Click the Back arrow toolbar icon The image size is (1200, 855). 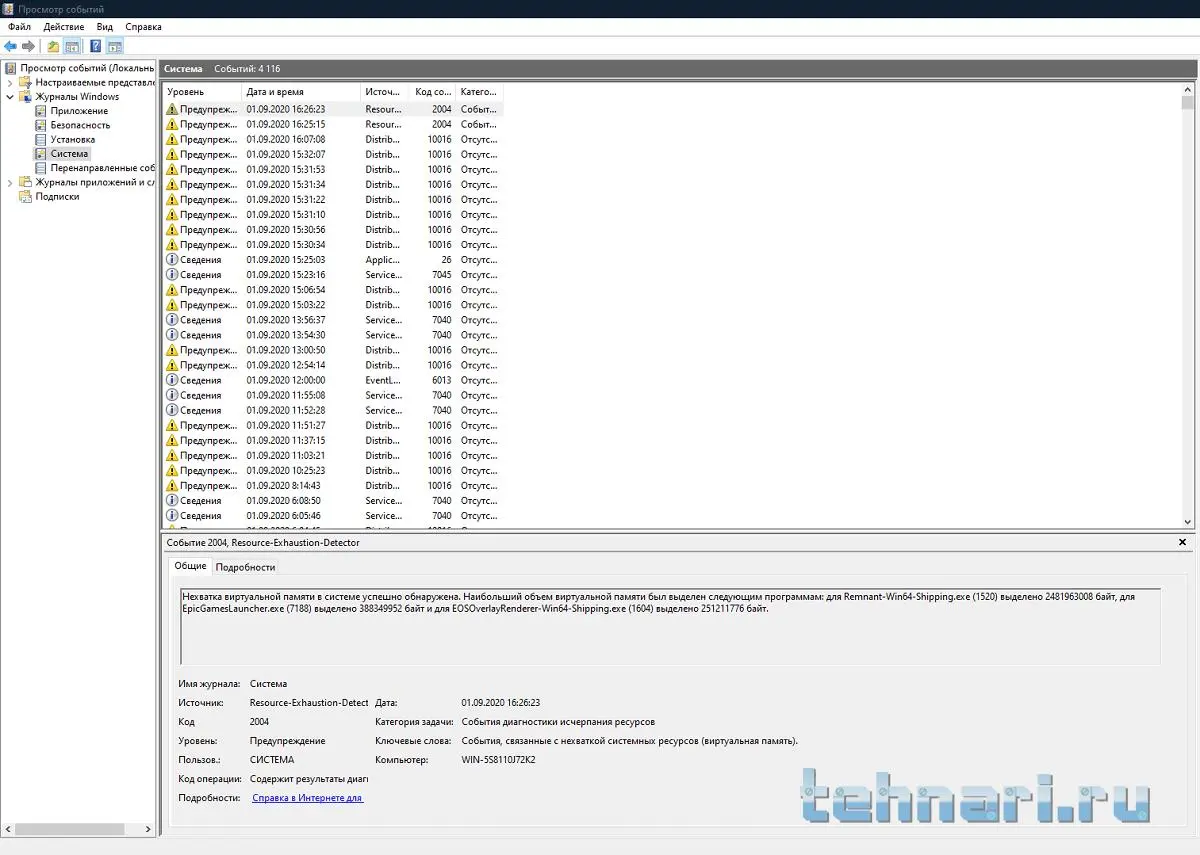pyautogui.click(x=10, y=46)
